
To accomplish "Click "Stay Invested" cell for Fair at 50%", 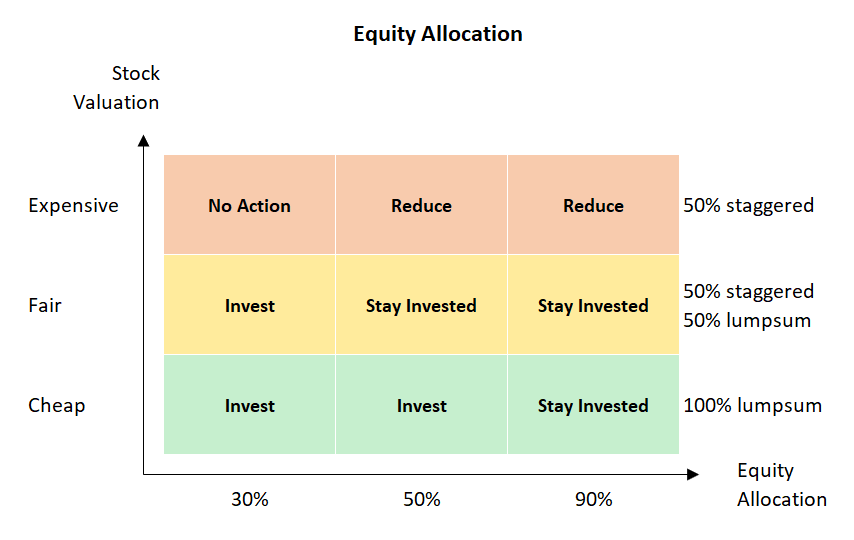I will click(421, 306).
